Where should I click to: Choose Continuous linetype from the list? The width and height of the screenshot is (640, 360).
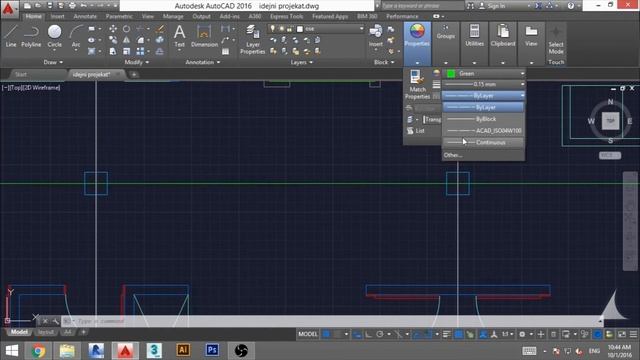484,142
